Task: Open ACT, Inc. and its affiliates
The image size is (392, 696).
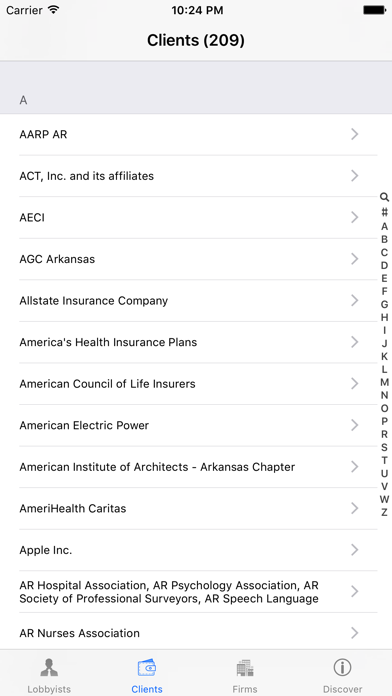Action: [x=196, y=176]
